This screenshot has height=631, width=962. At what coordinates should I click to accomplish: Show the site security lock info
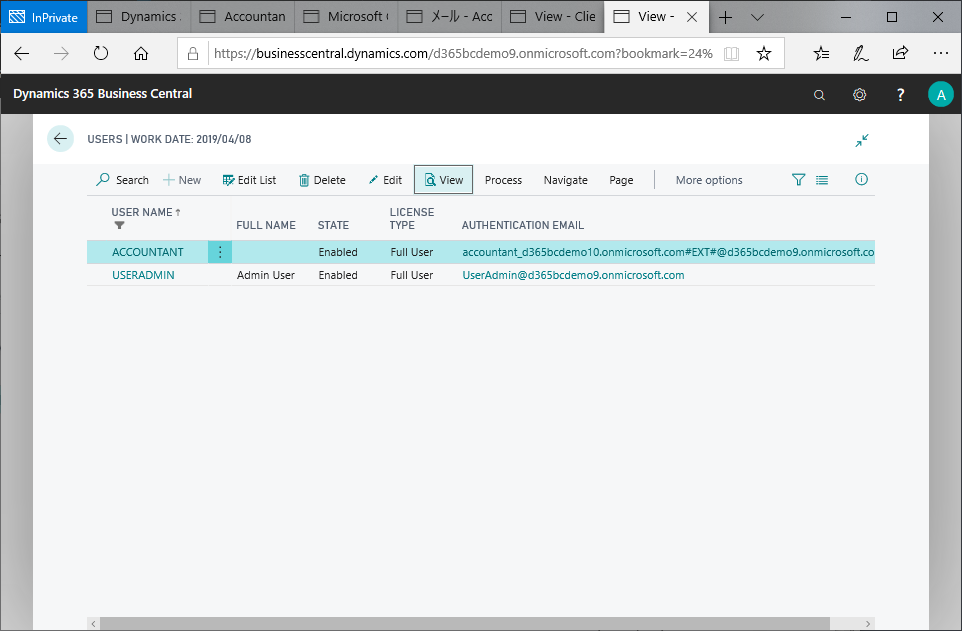pos(193,54)
